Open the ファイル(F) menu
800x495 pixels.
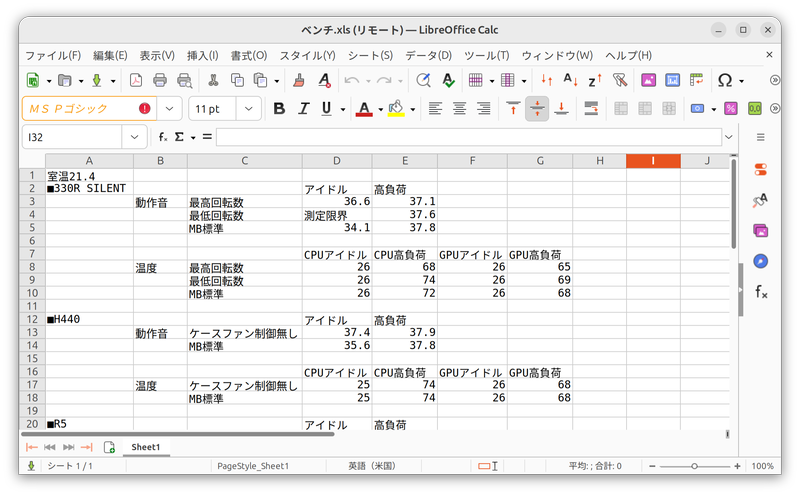(53, 55)
